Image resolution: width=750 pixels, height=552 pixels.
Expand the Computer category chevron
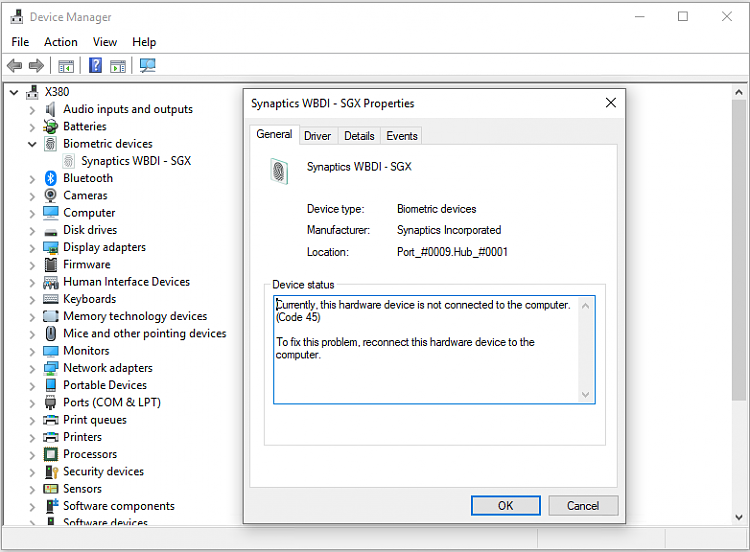click(x=32, y=213)
